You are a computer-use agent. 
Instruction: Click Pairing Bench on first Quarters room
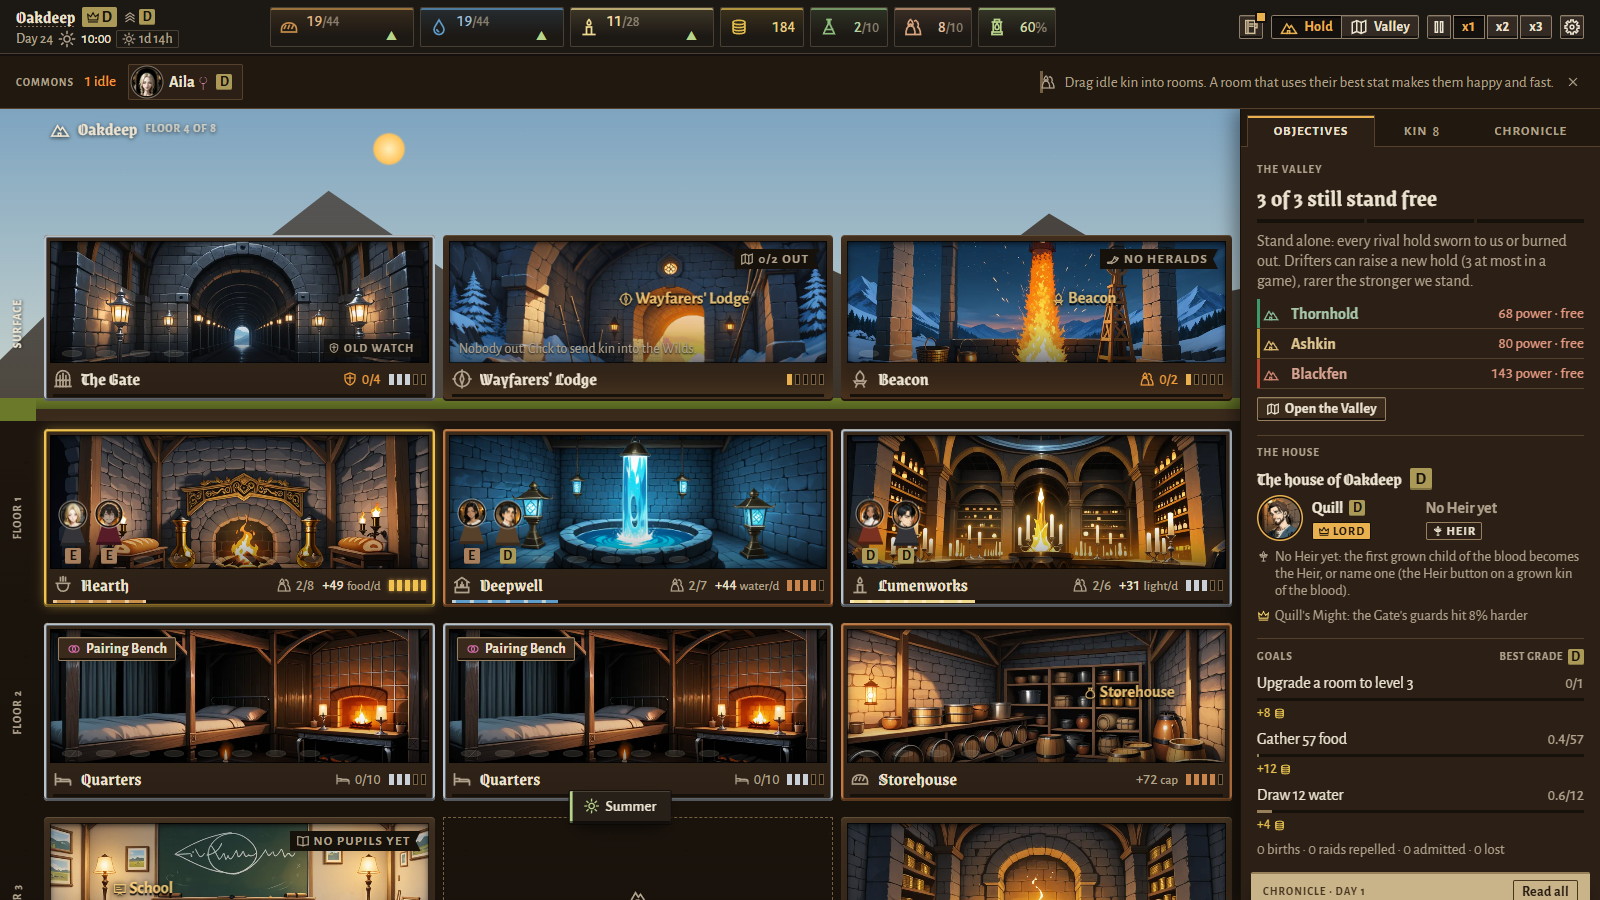coord(117,649)
